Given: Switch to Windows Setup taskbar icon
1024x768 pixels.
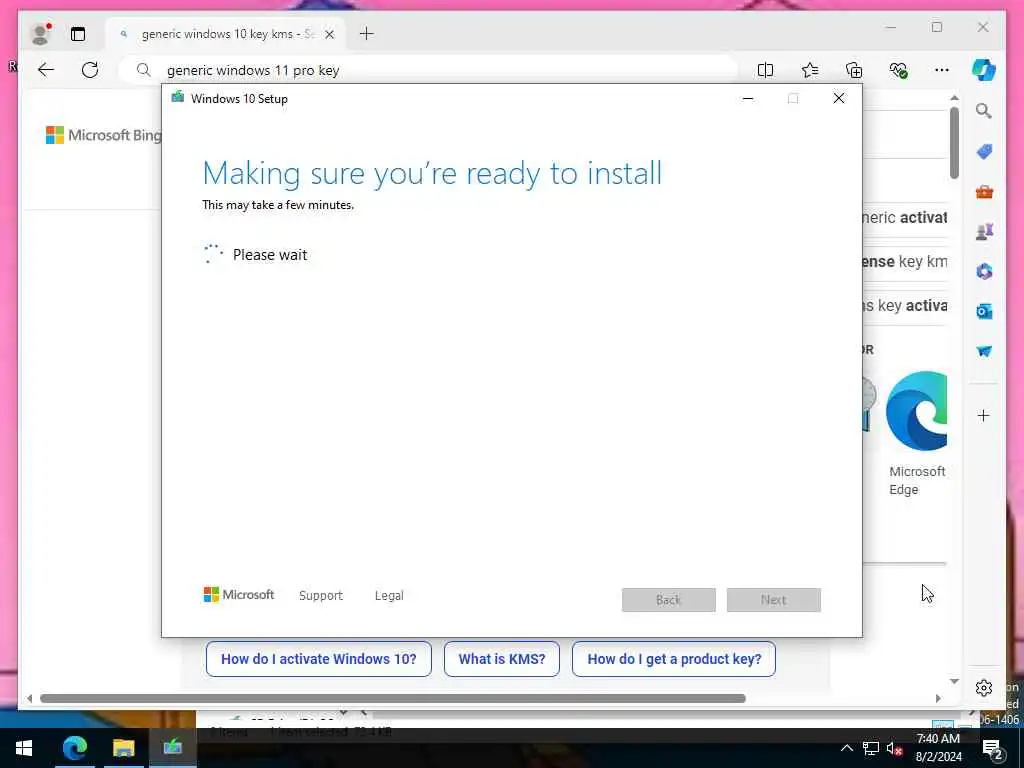Looking at the screenshot, I should tap(172, 748).
